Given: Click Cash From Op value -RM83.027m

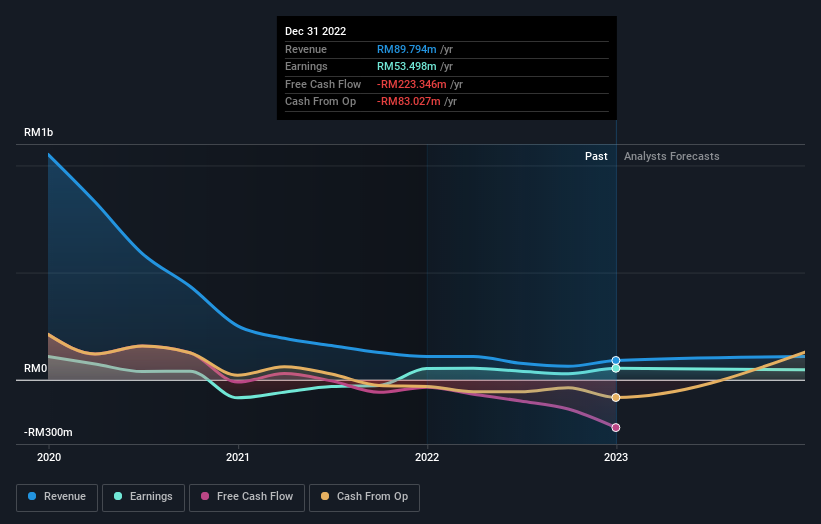Looking at the screenshot, I should coord(408,102).
